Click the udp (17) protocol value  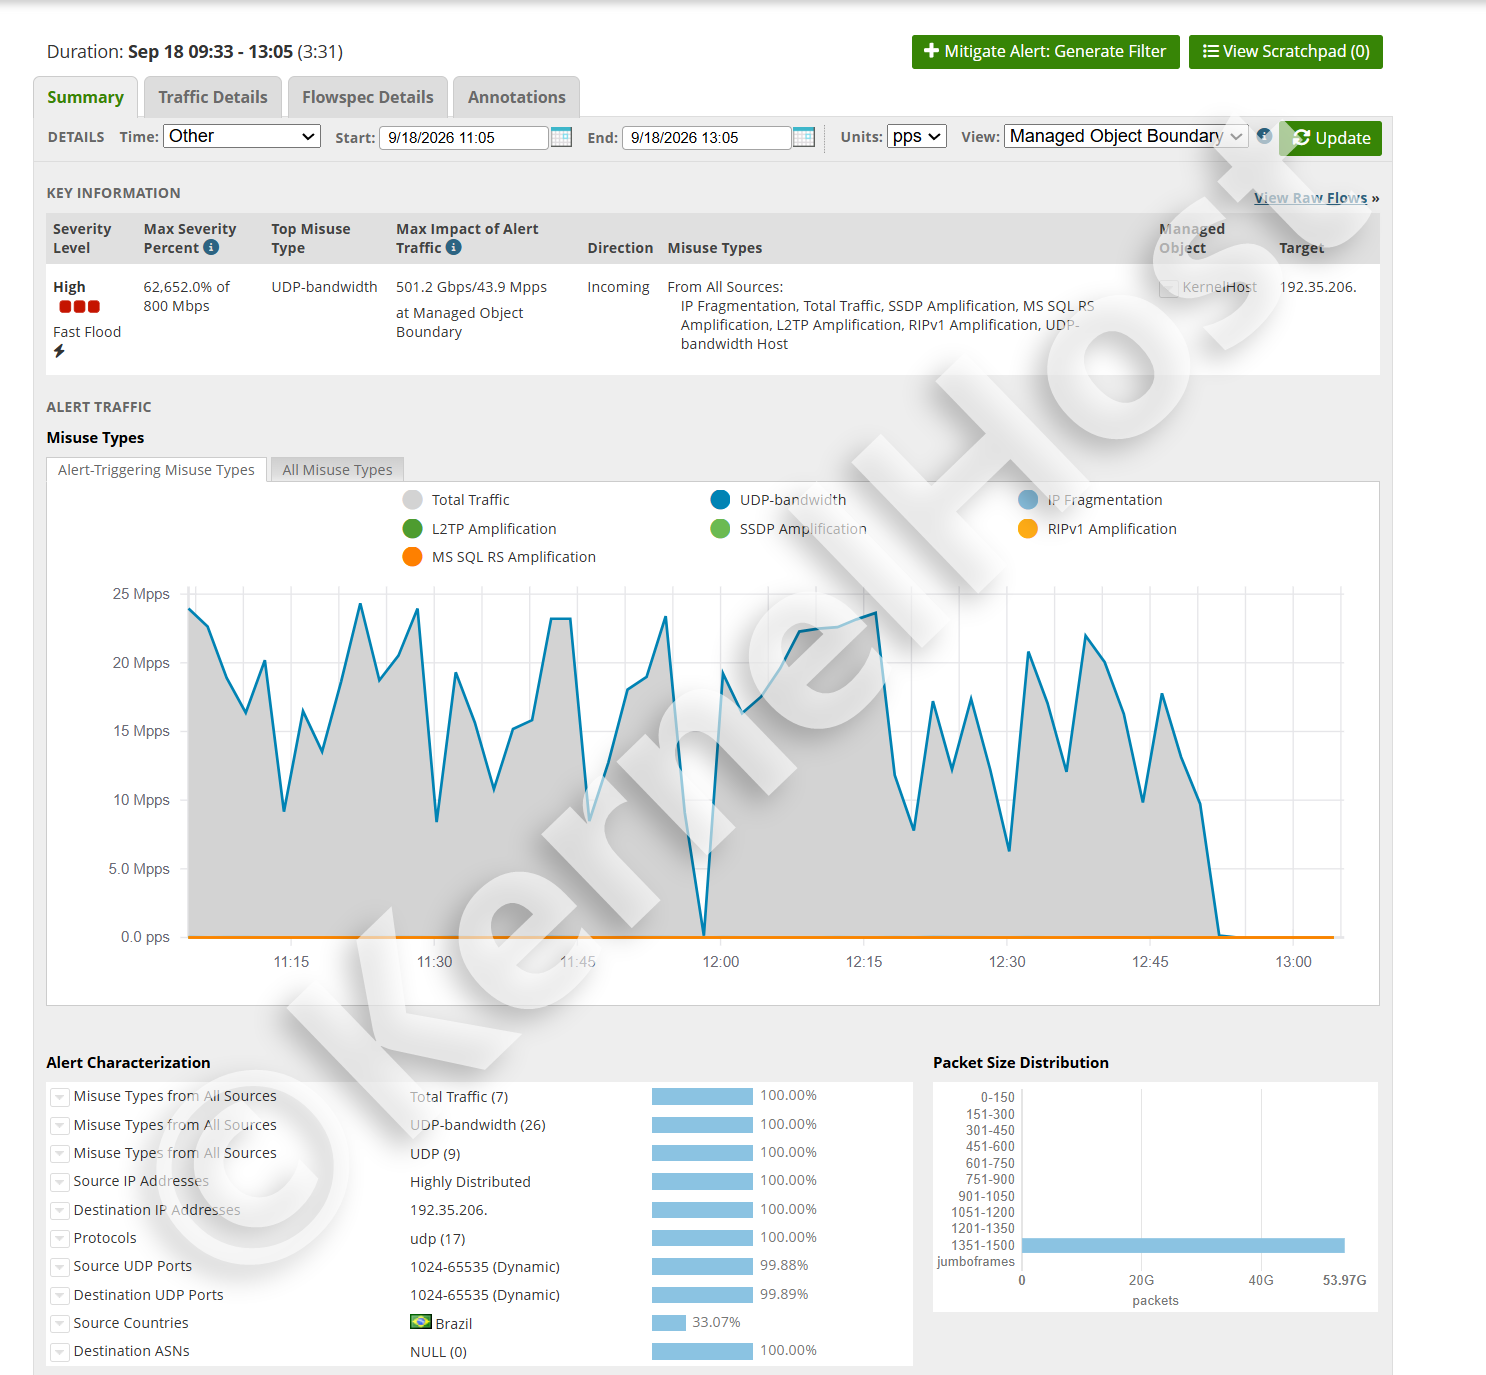coord(437,1239)
